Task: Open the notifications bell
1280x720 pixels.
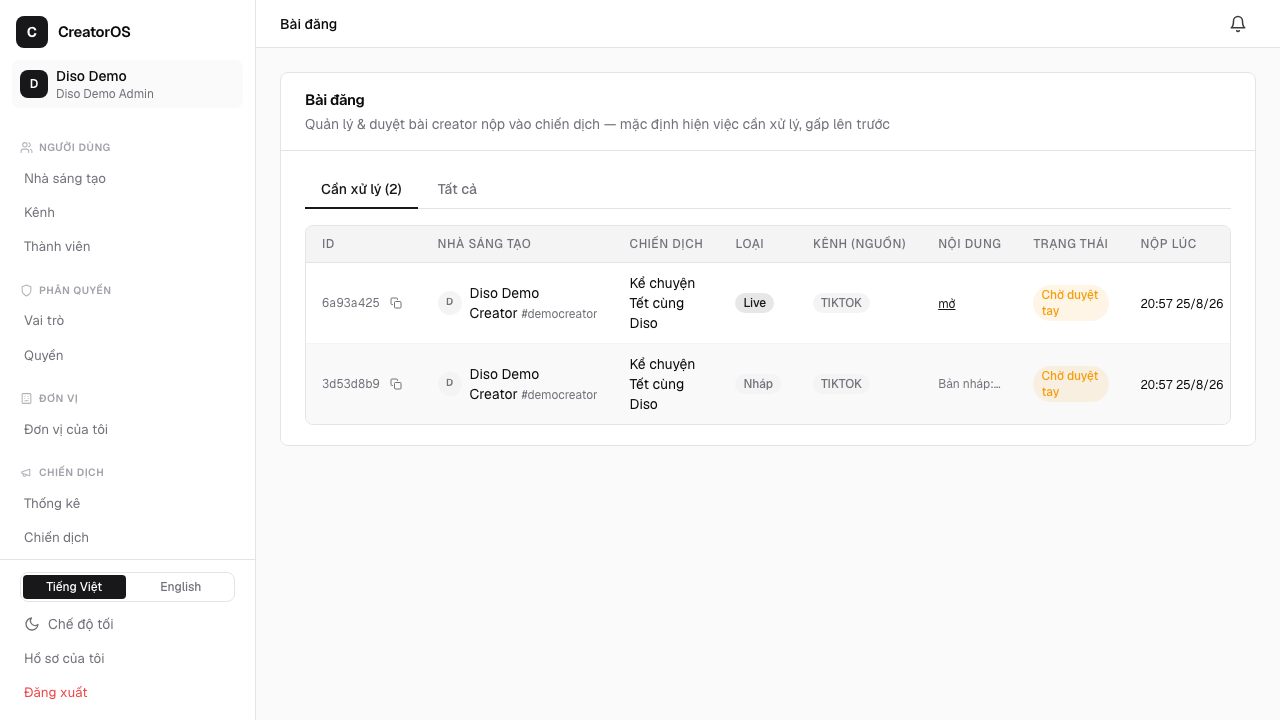Action: click(x=1238, y=24)
